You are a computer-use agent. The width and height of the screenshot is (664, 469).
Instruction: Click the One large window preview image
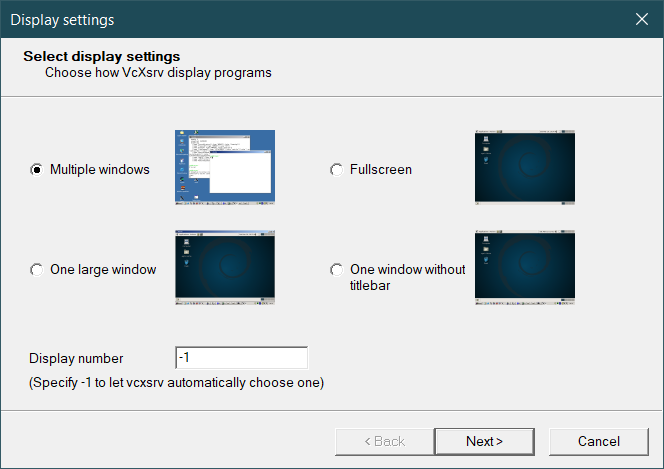pos(225,268)
